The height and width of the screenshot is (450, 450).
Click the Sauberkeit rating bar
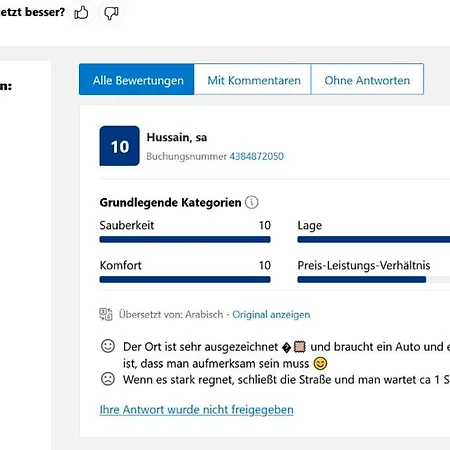185,239
